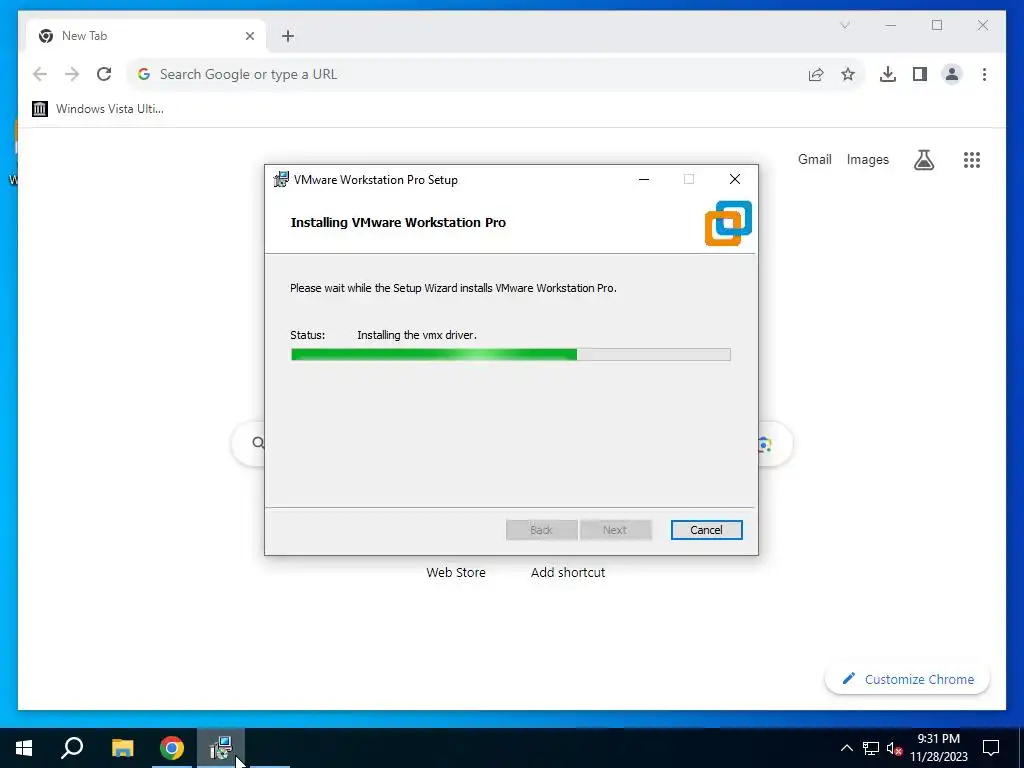The width and height of the screenshot is (1024, 768).
Task: Open the Windows Vista Ulti... bookmark
Action: click(x=98, y=109)
